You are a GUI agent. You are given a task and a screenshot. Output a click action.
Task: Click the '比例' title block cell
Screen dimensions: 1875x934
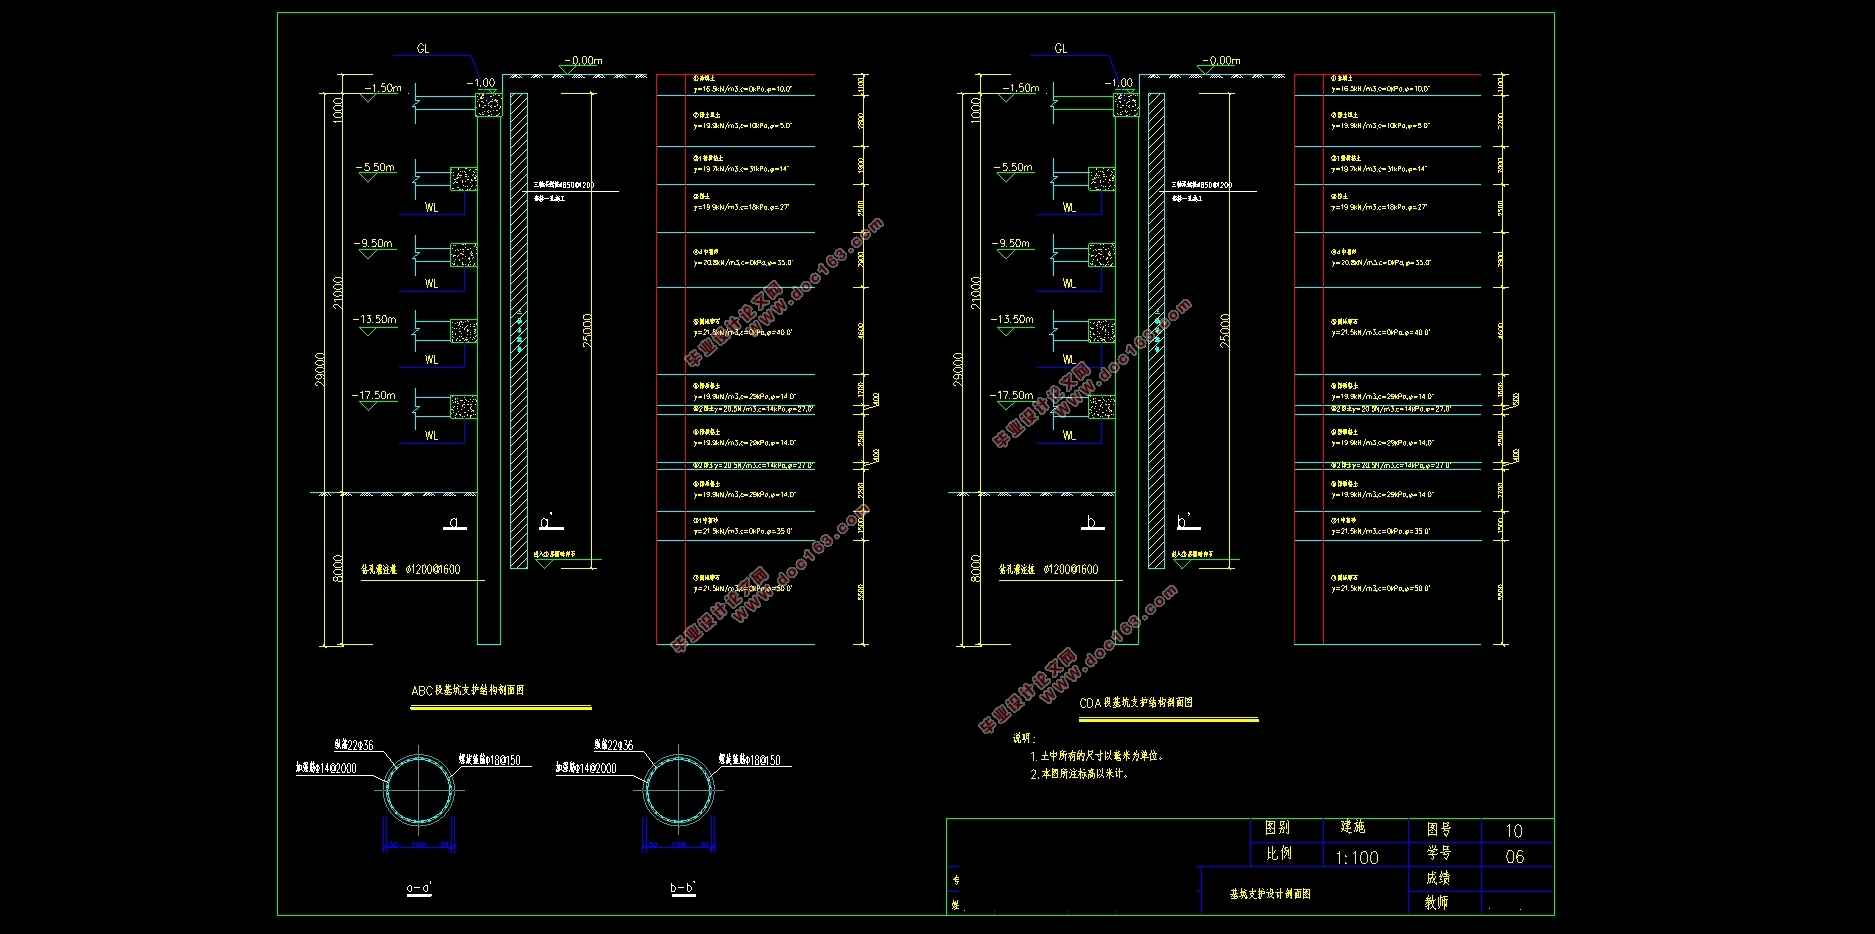click(1279, 854)
